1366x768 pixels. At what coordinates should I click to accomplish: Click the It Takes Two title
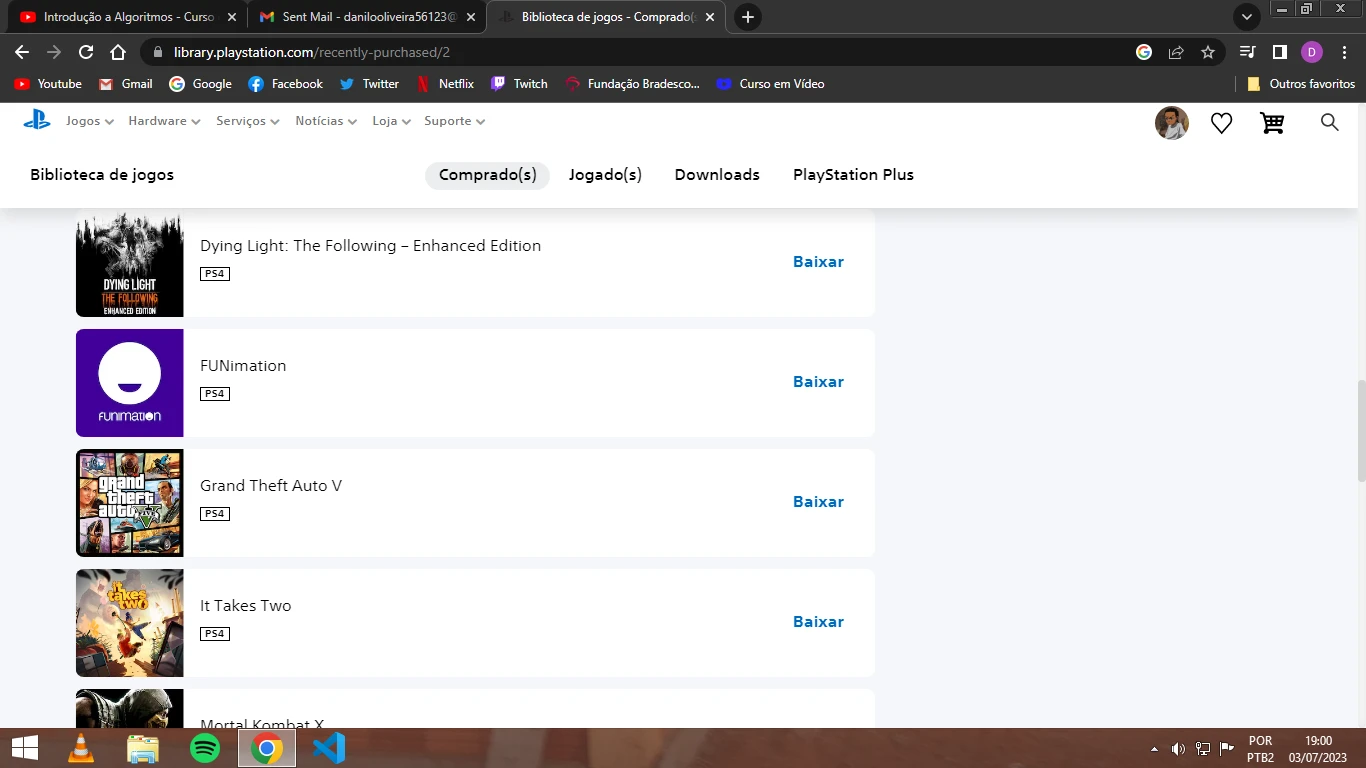tap(246, 606)
